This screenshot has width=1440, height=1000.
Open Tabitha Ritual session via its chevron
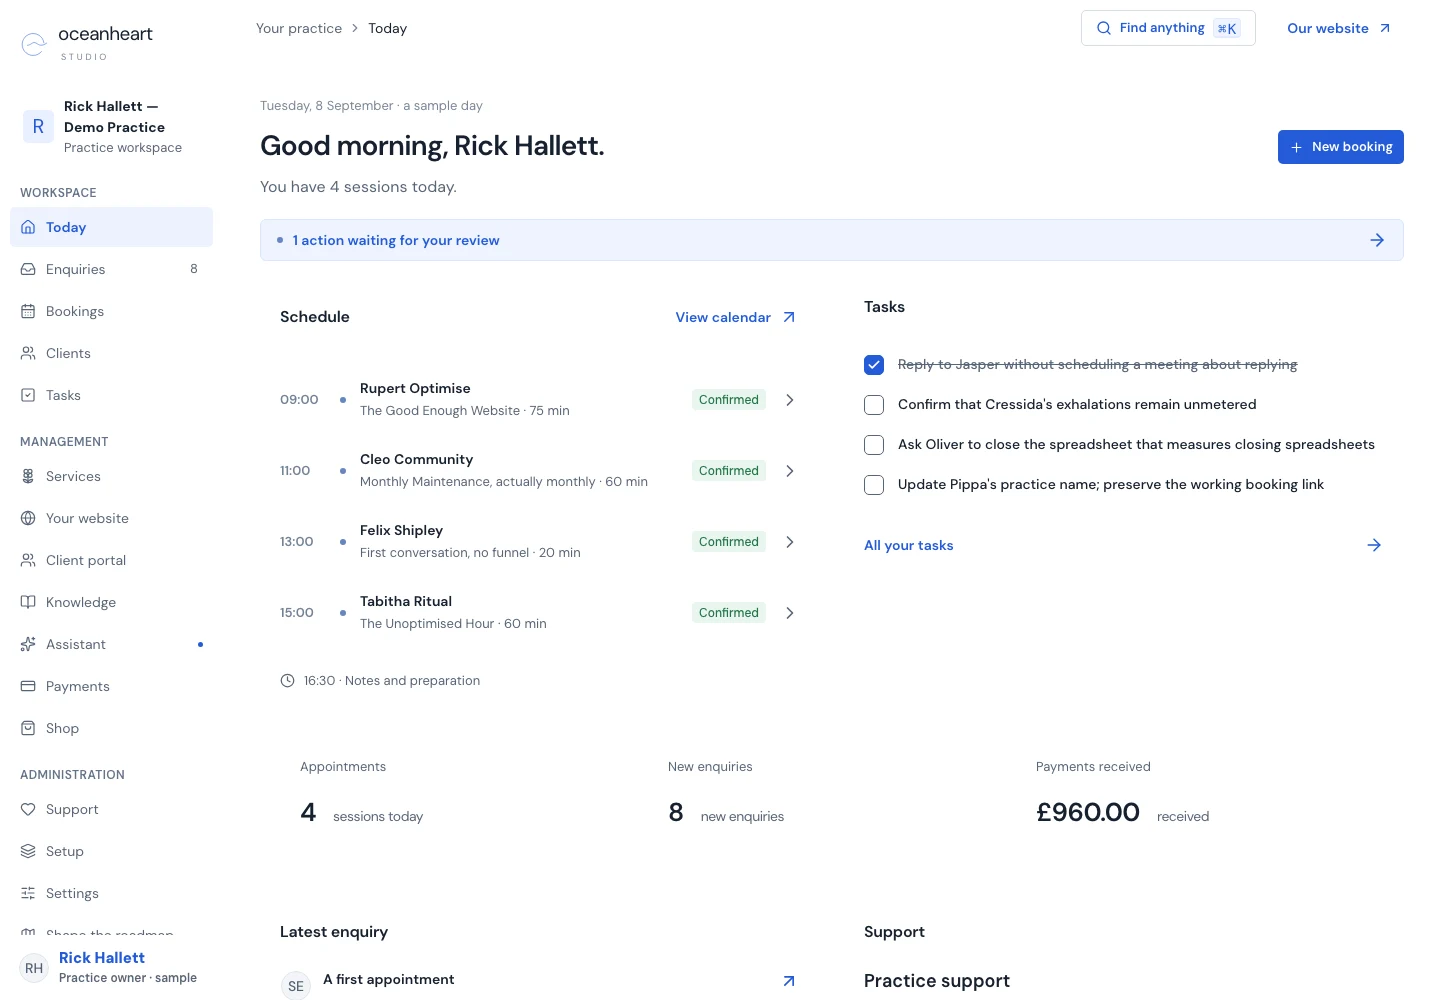790,613
